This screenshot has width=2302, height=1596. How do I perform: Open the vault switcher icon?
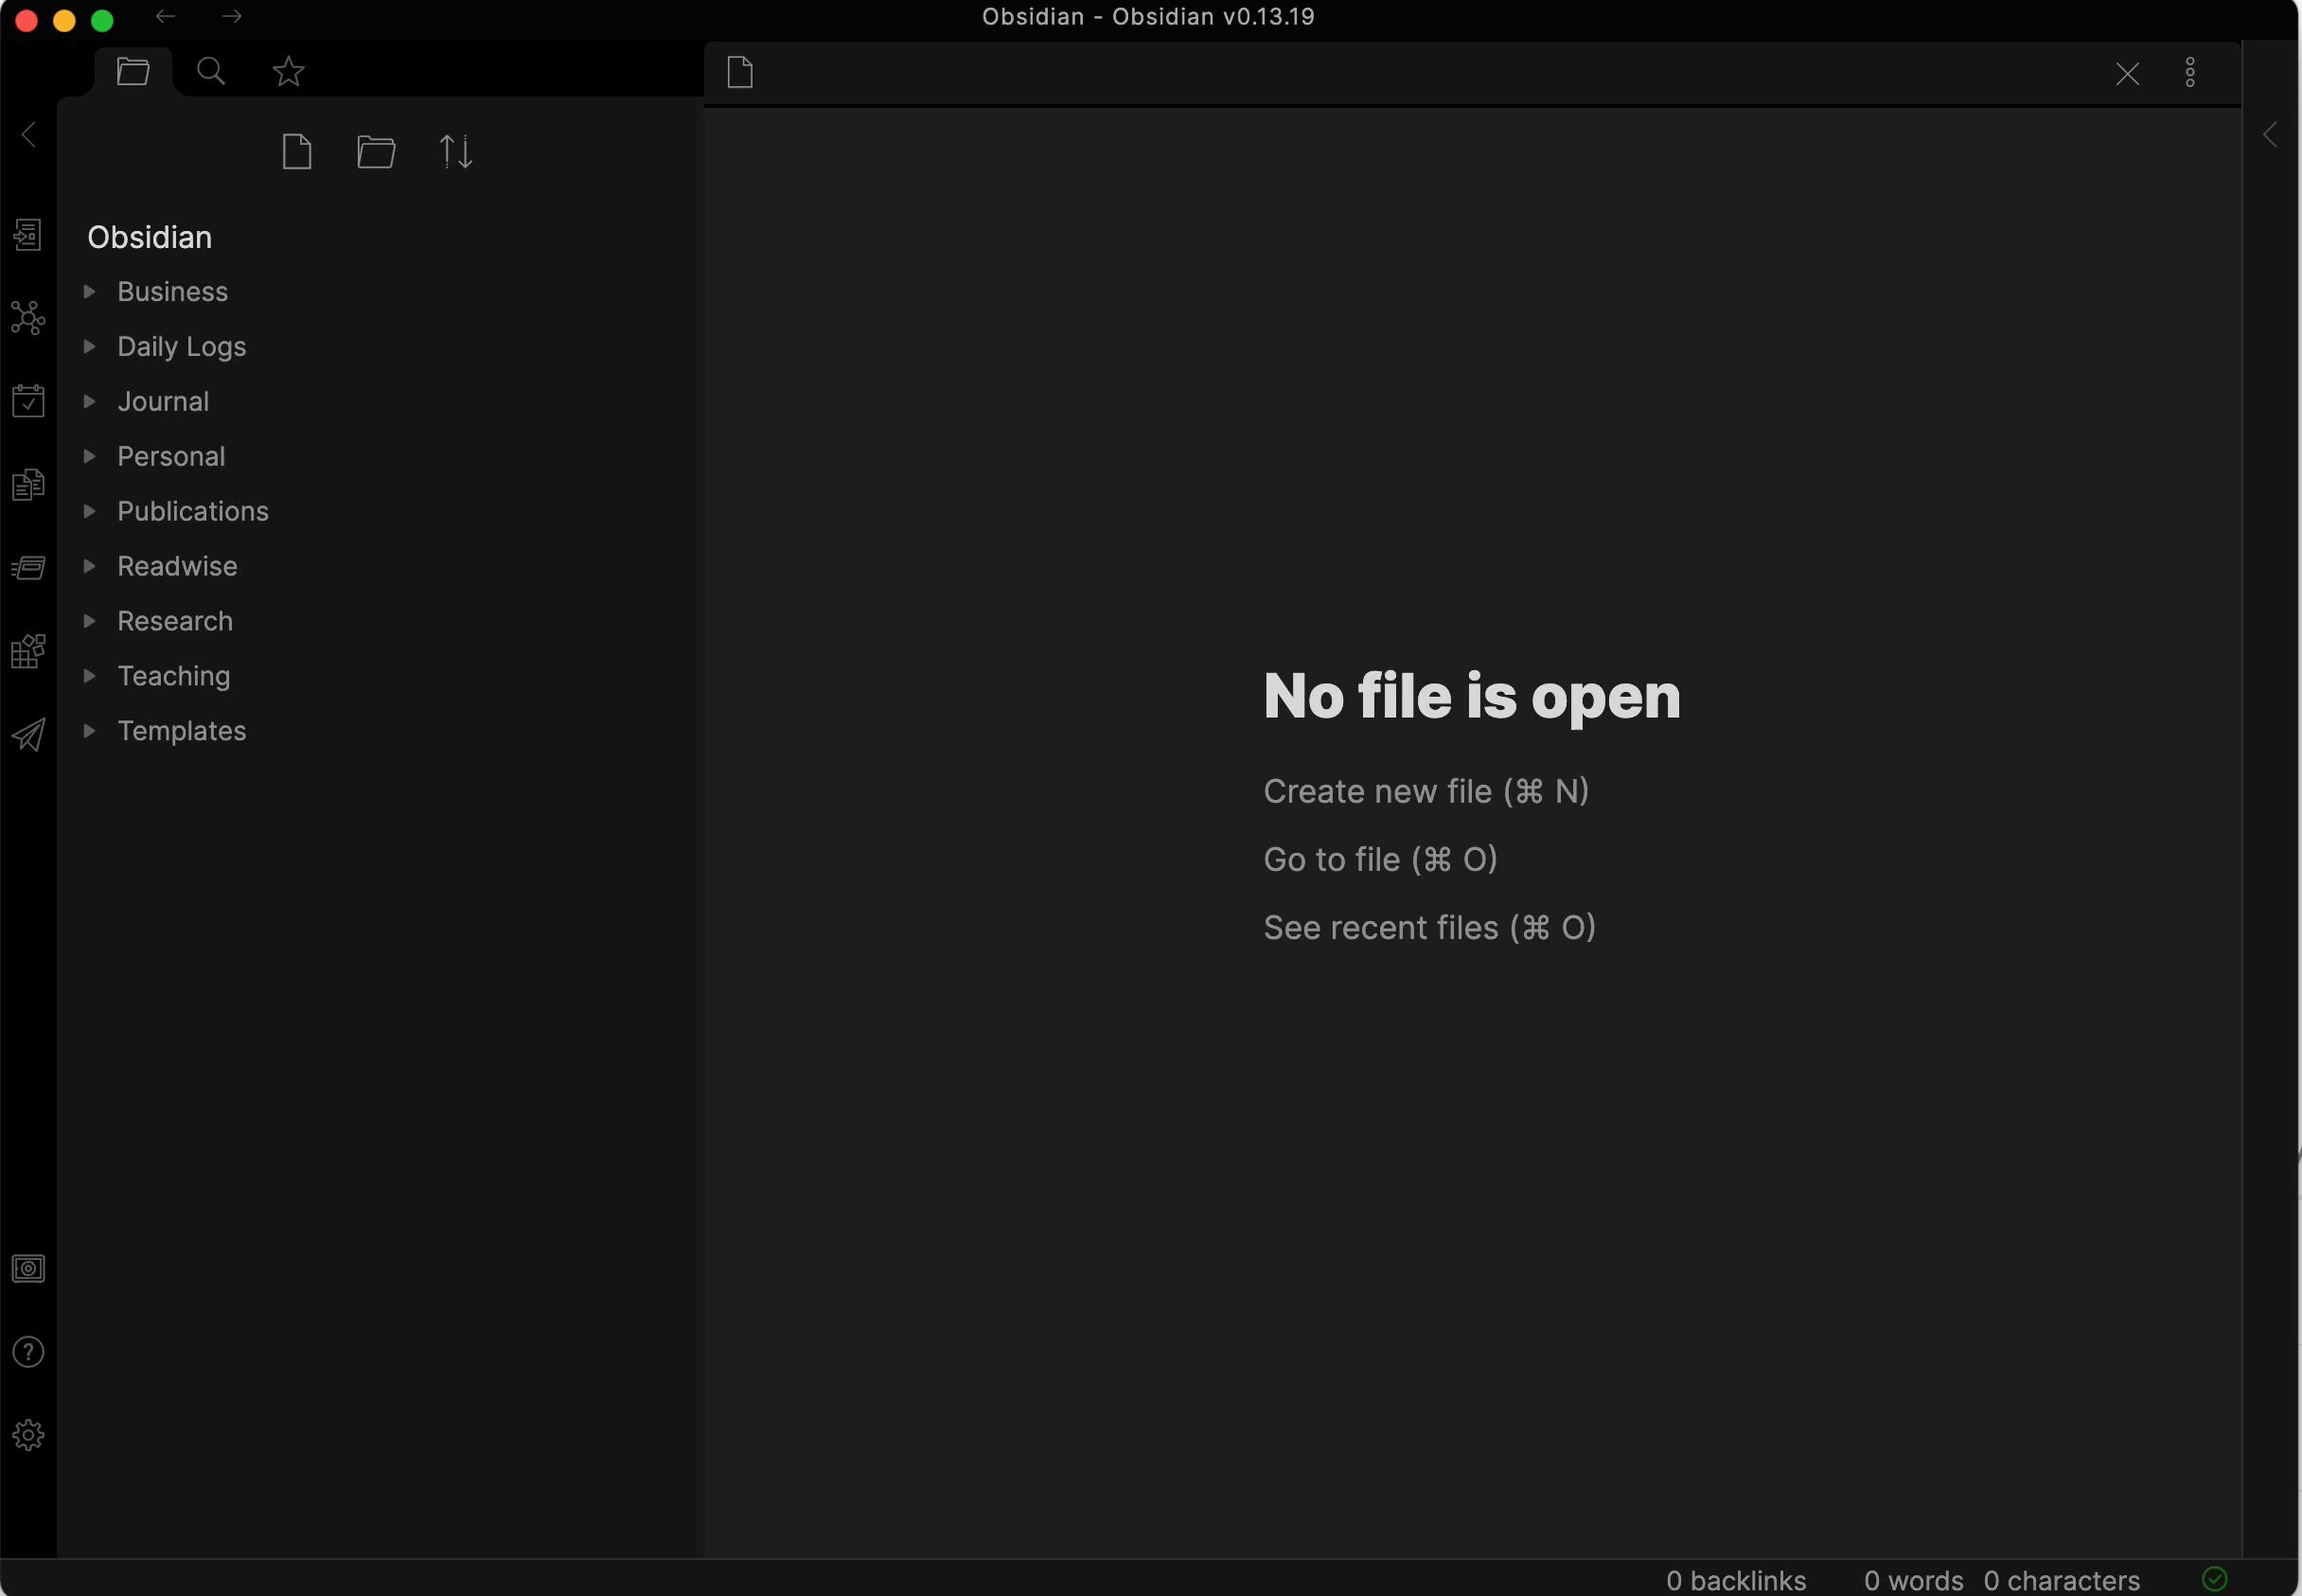28,1269
